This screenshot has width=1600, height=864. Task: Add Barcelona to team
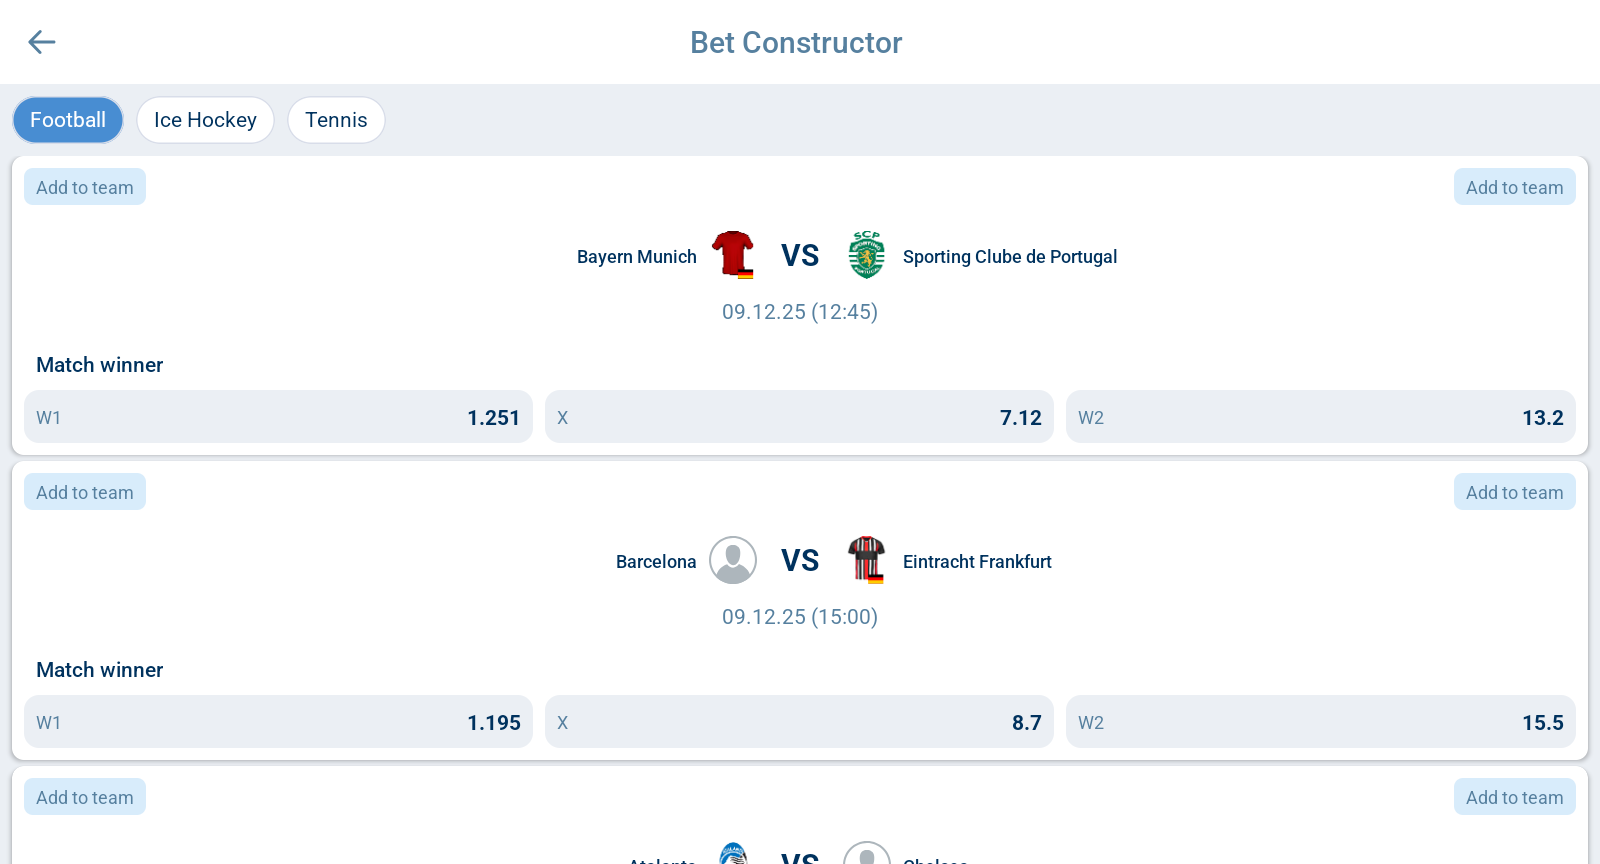pyautogui.click(x=85, y=492)
